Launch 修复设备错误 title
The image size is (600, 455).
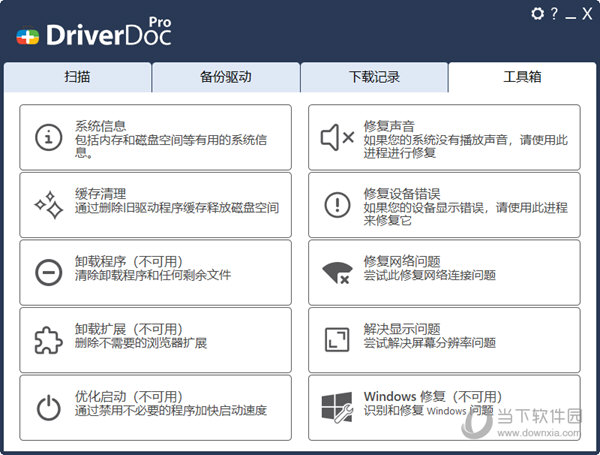tap(402, 194)
